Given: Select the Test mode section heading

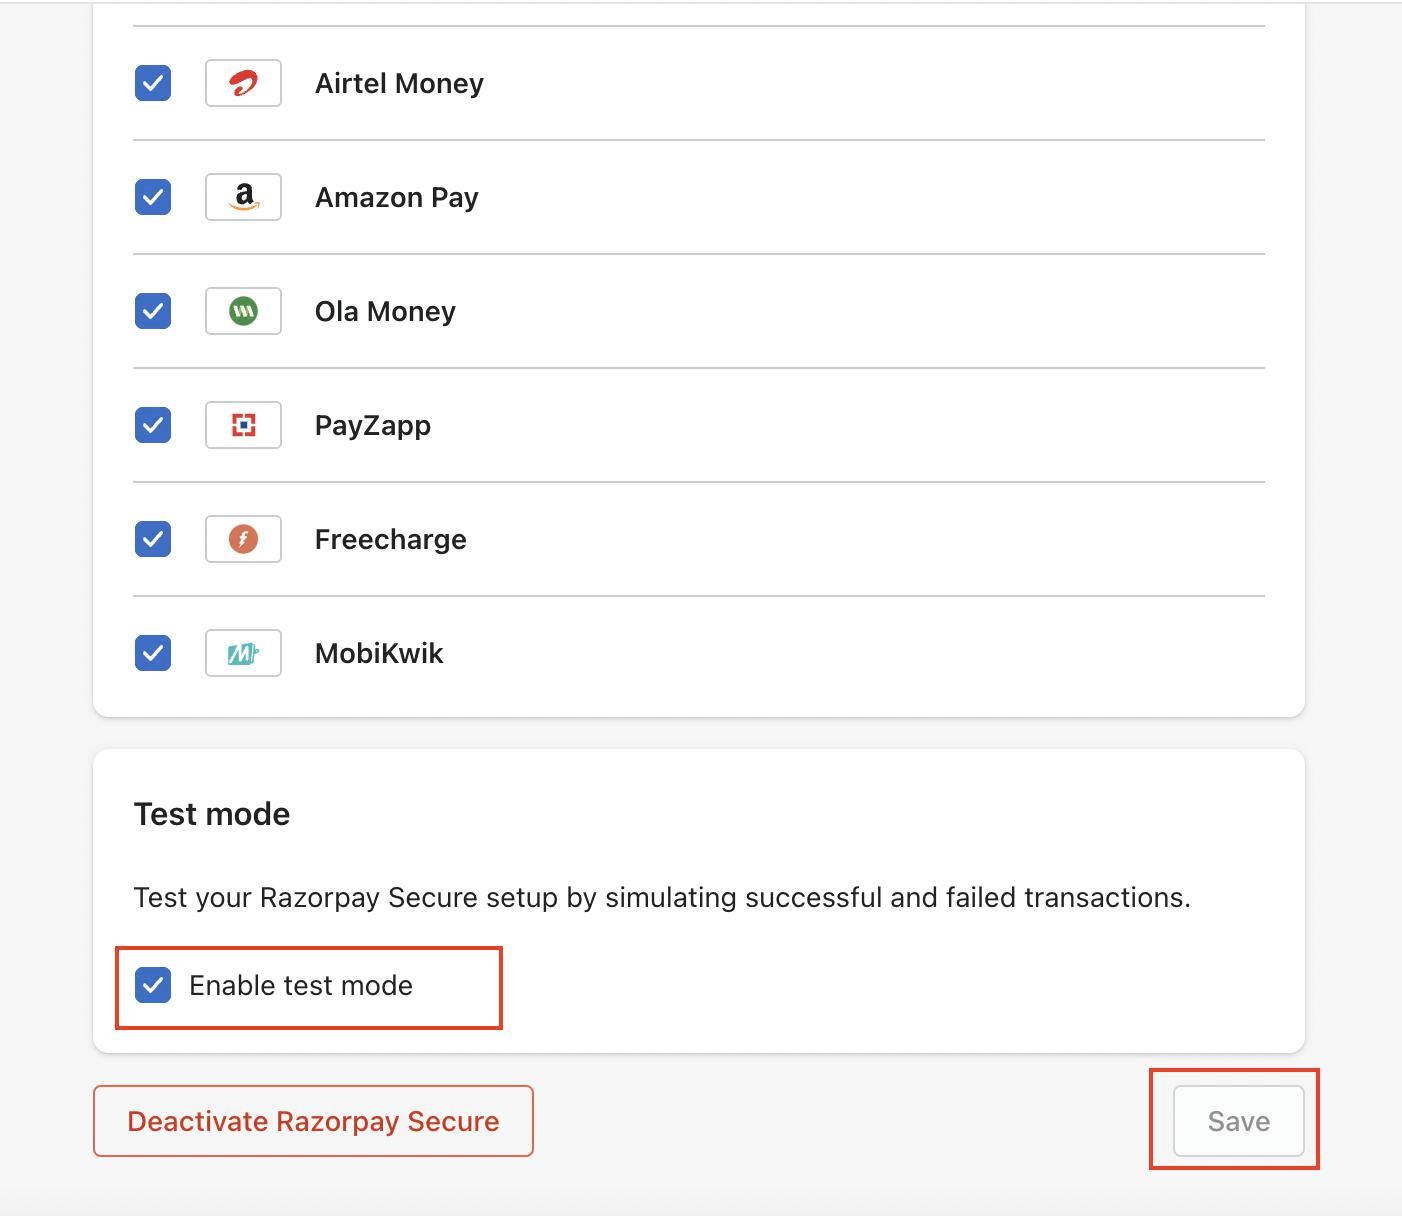Looking at the screenshot, I should (211, 814).
